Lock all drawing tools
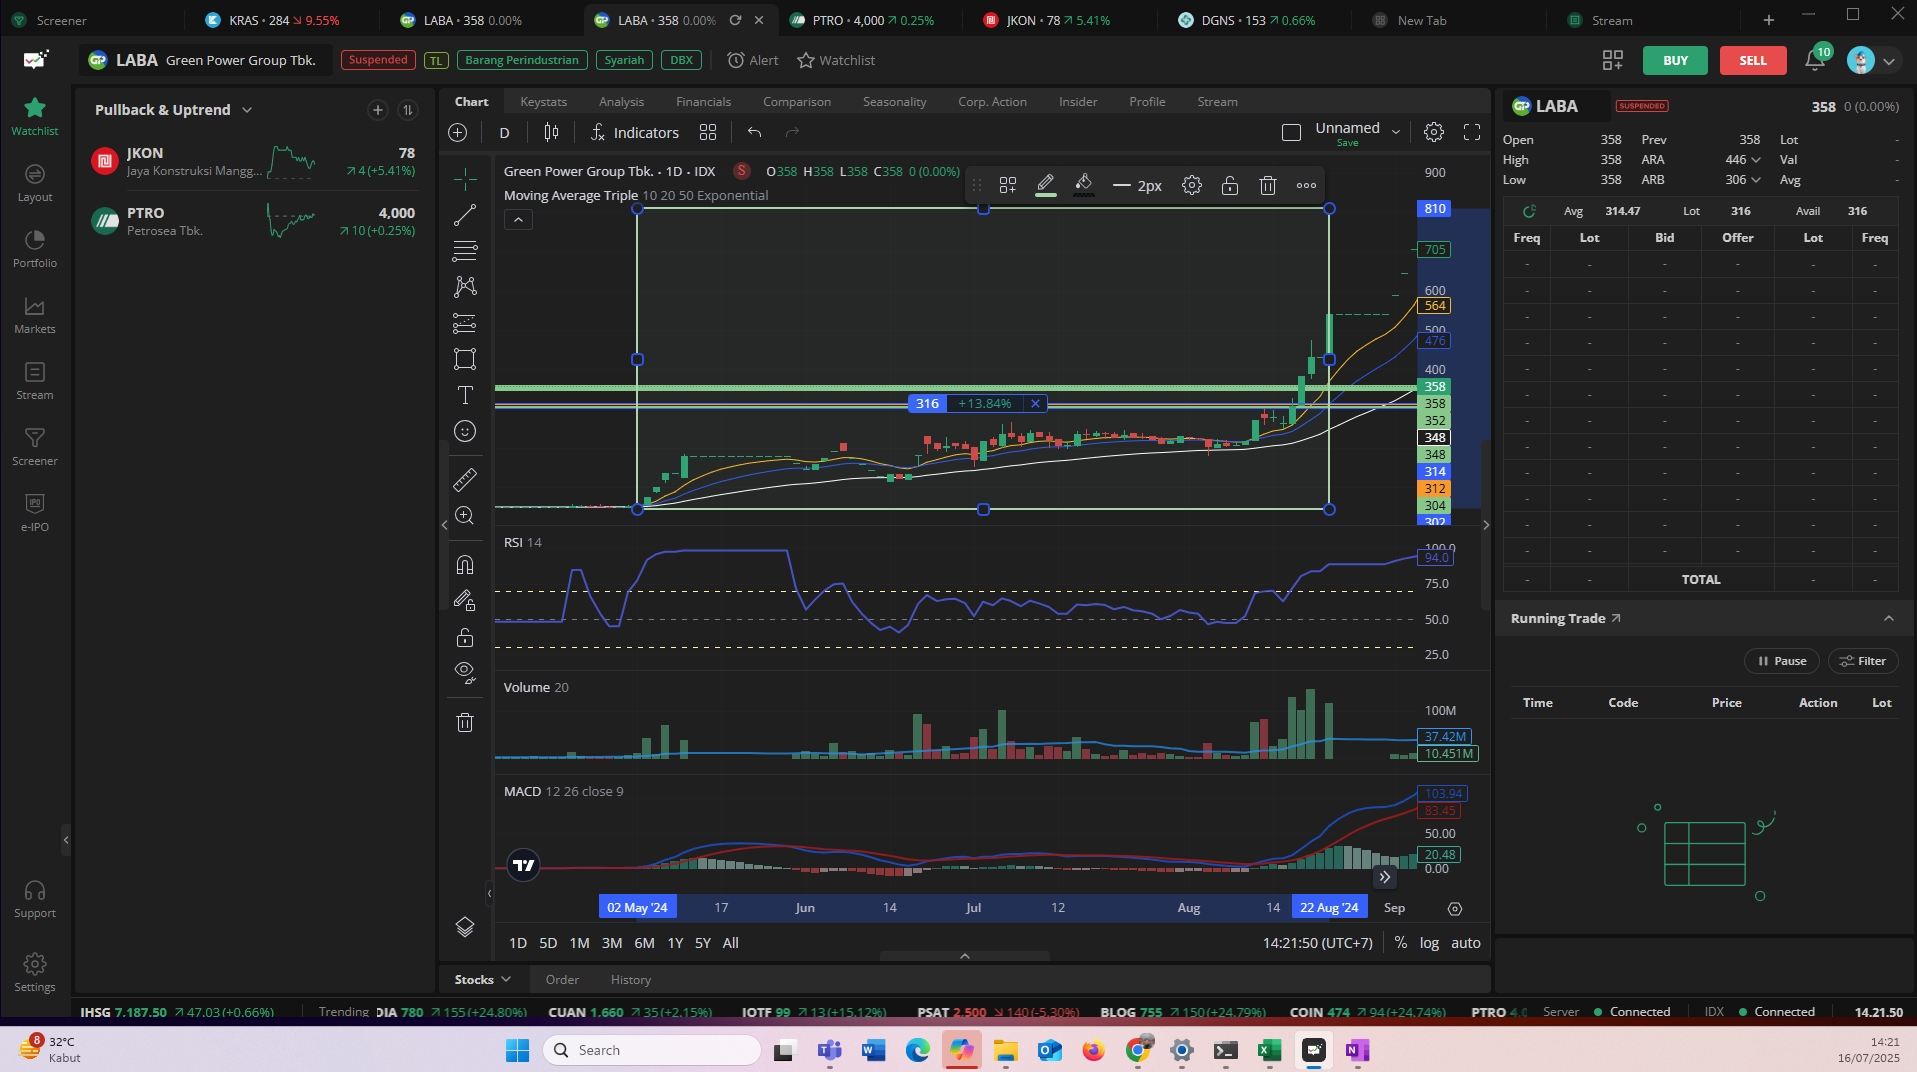The image size is (1917, 1072). tap(465, 637)
